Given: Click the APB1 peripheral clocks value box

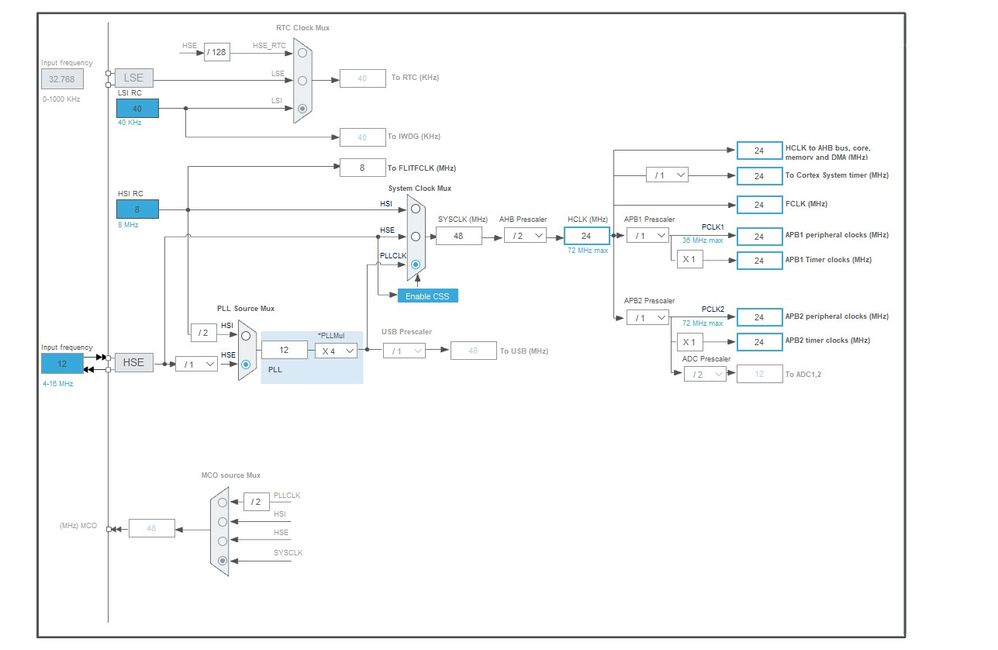Looking at the screenshot, I should coord(759,236).
